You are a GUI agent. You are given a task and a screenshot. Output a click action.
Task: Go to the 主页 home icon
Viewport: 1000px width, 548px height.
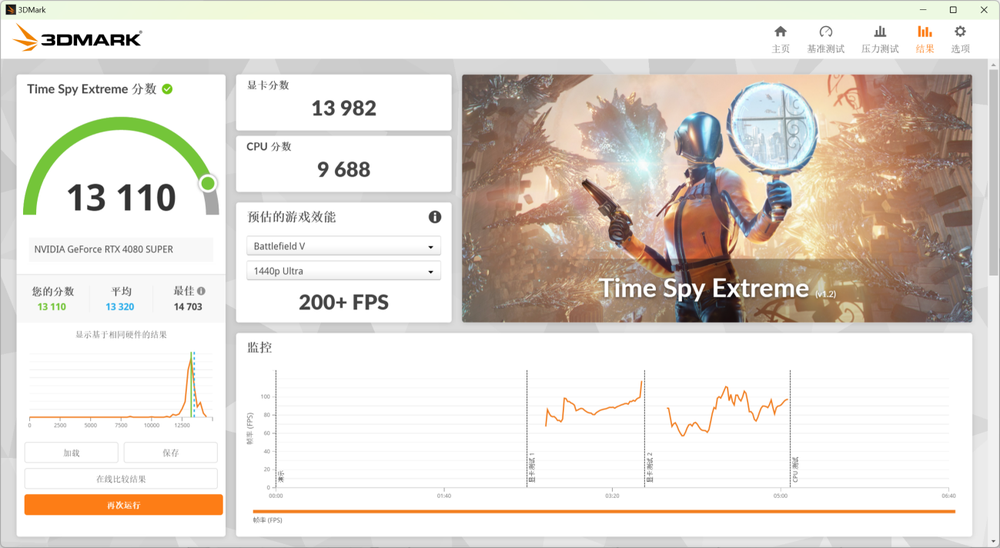point(780,38)
